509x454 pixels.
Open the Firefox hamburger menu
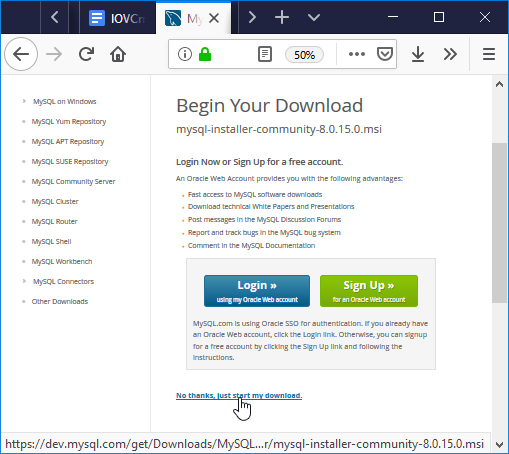[x=489, y=54]
